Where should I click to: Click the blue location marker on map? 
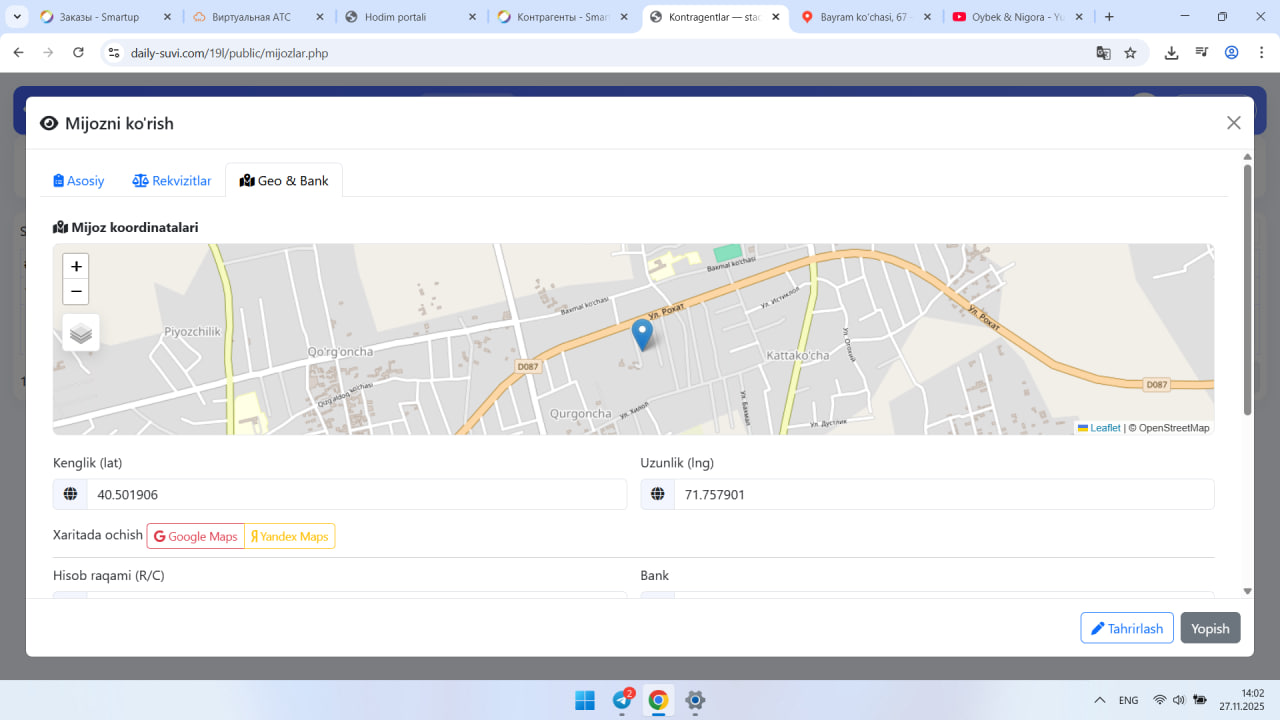click(642, 334)
